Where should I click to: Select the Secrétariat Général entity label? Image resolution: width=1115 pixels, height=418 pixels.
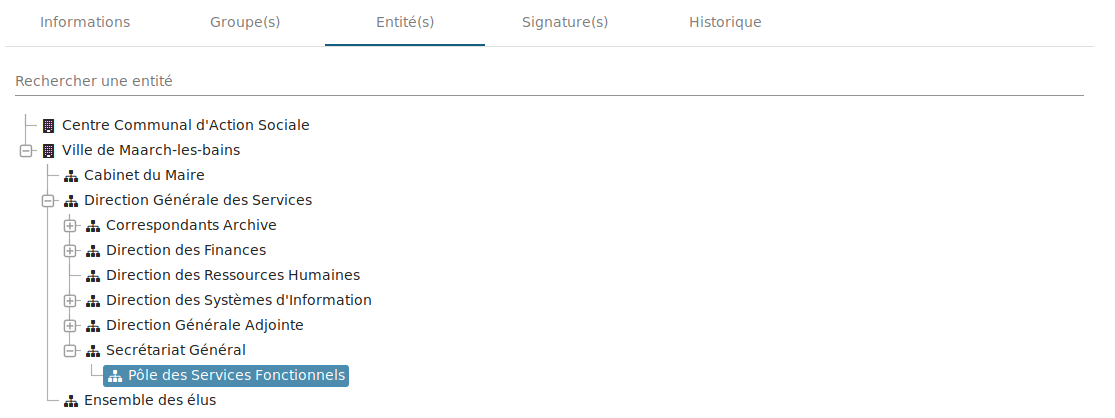176,350
